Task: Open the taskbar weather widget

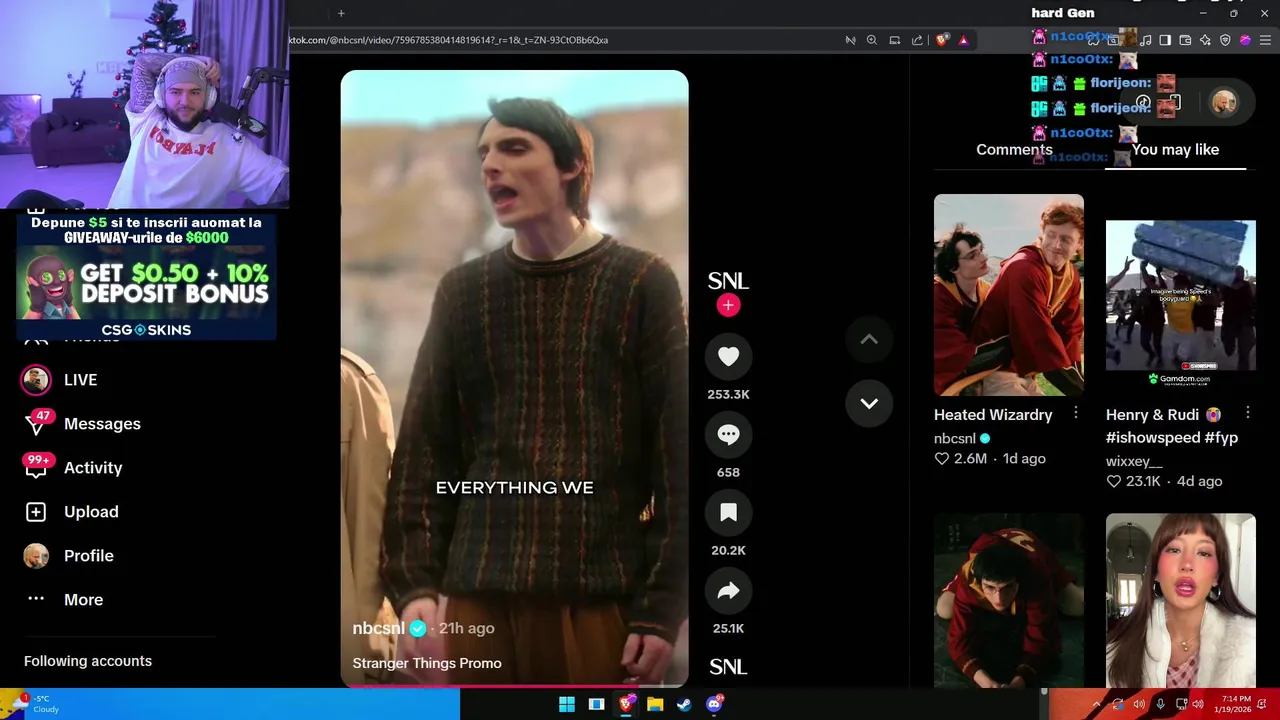Action: [32, 704]
